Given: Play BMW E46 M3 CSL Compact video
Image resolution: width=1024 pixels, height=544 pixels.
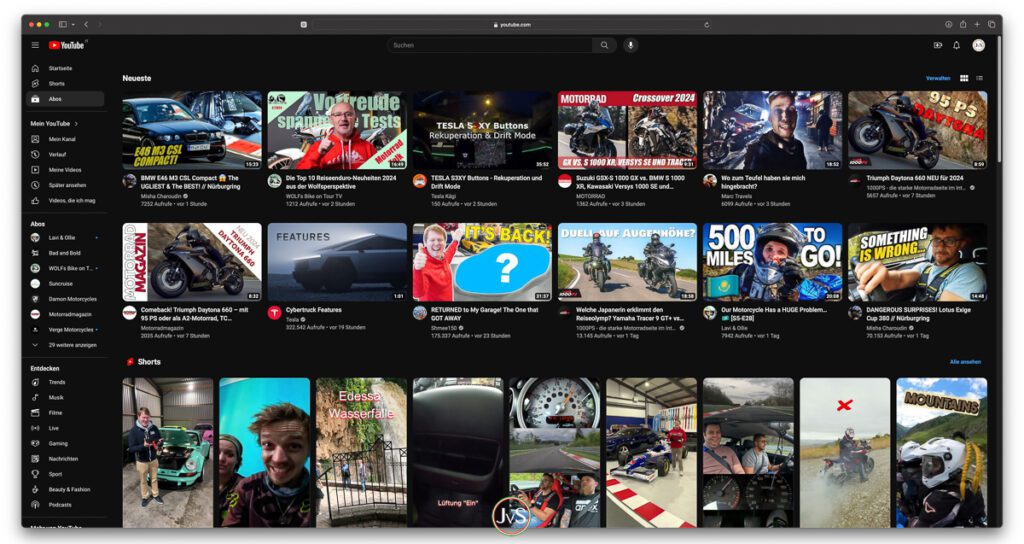Looking at the screenshot, I should click(192, 130).
